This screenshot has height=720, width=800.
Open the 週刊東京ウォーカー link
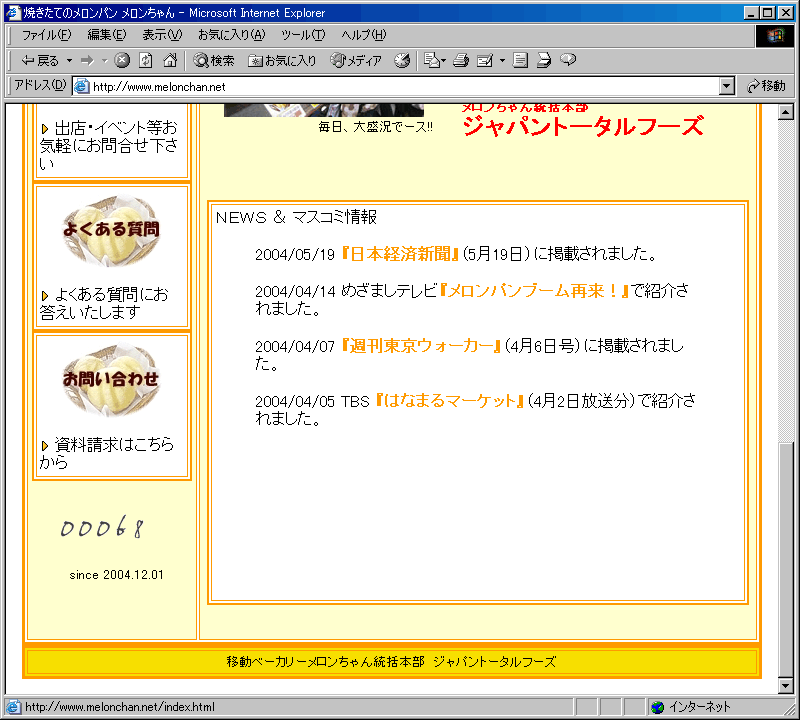click(x=421, y=345)
